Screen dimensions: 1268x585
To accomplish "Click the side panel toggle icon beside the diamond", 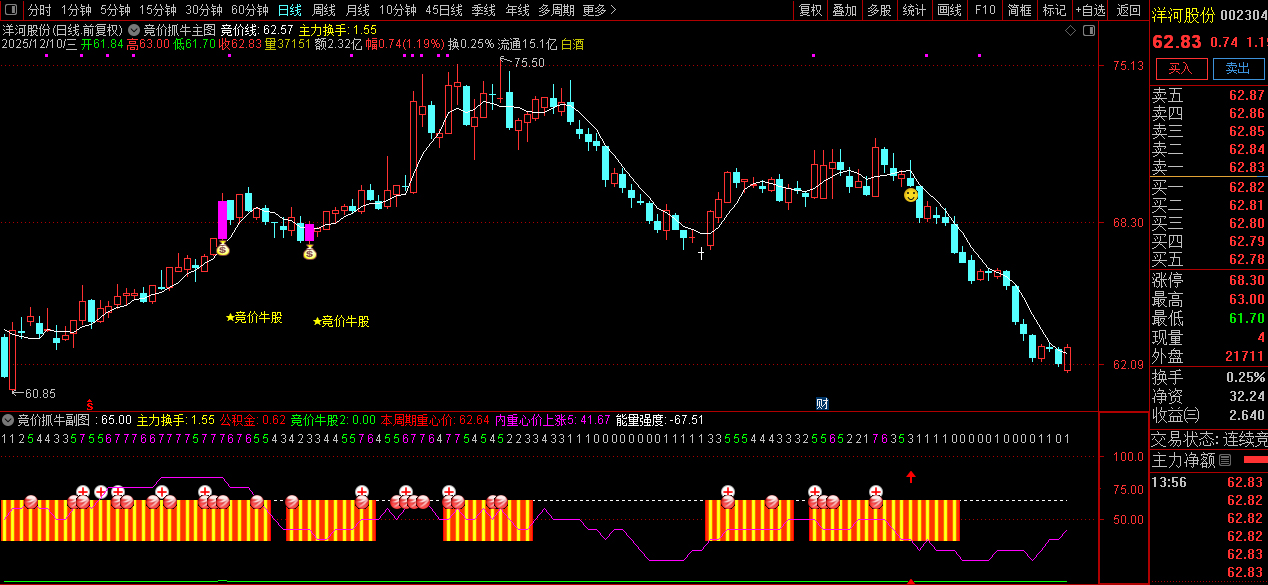I will click(1090, 31).
